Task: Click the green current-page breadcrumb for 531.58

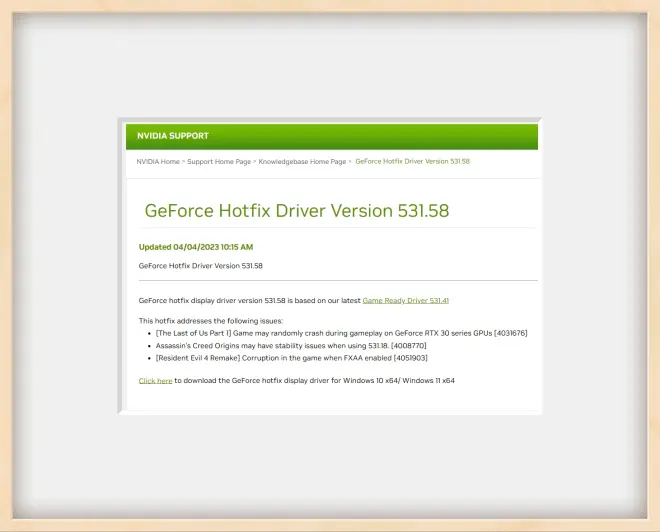Action: pyautogui.click(x=412, y=161)
